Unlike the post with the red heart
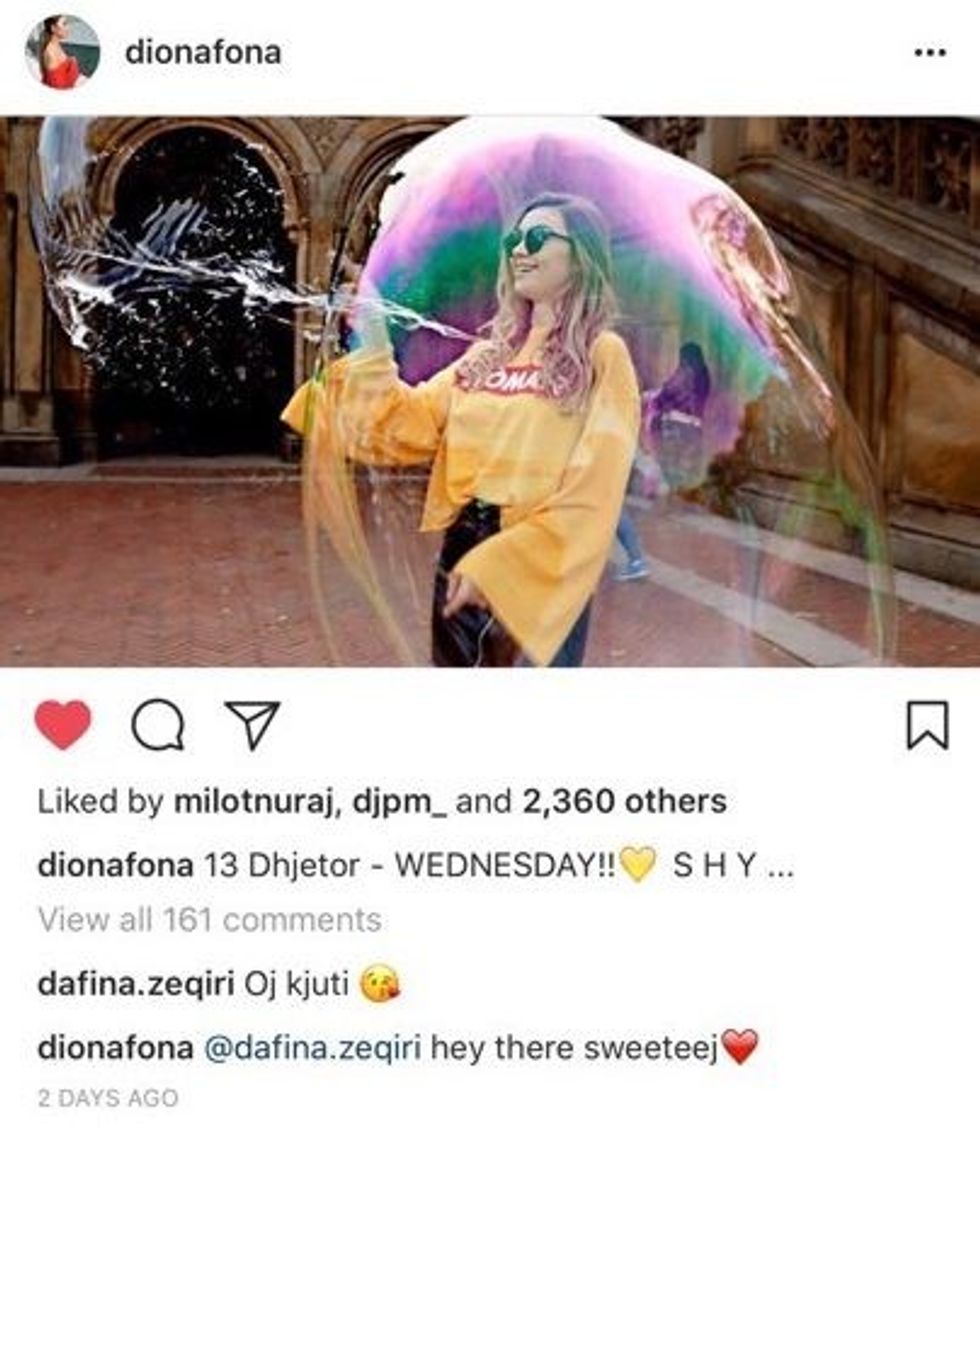The width and height of the screenshot is (980, 1371). (x=63, y=724)
